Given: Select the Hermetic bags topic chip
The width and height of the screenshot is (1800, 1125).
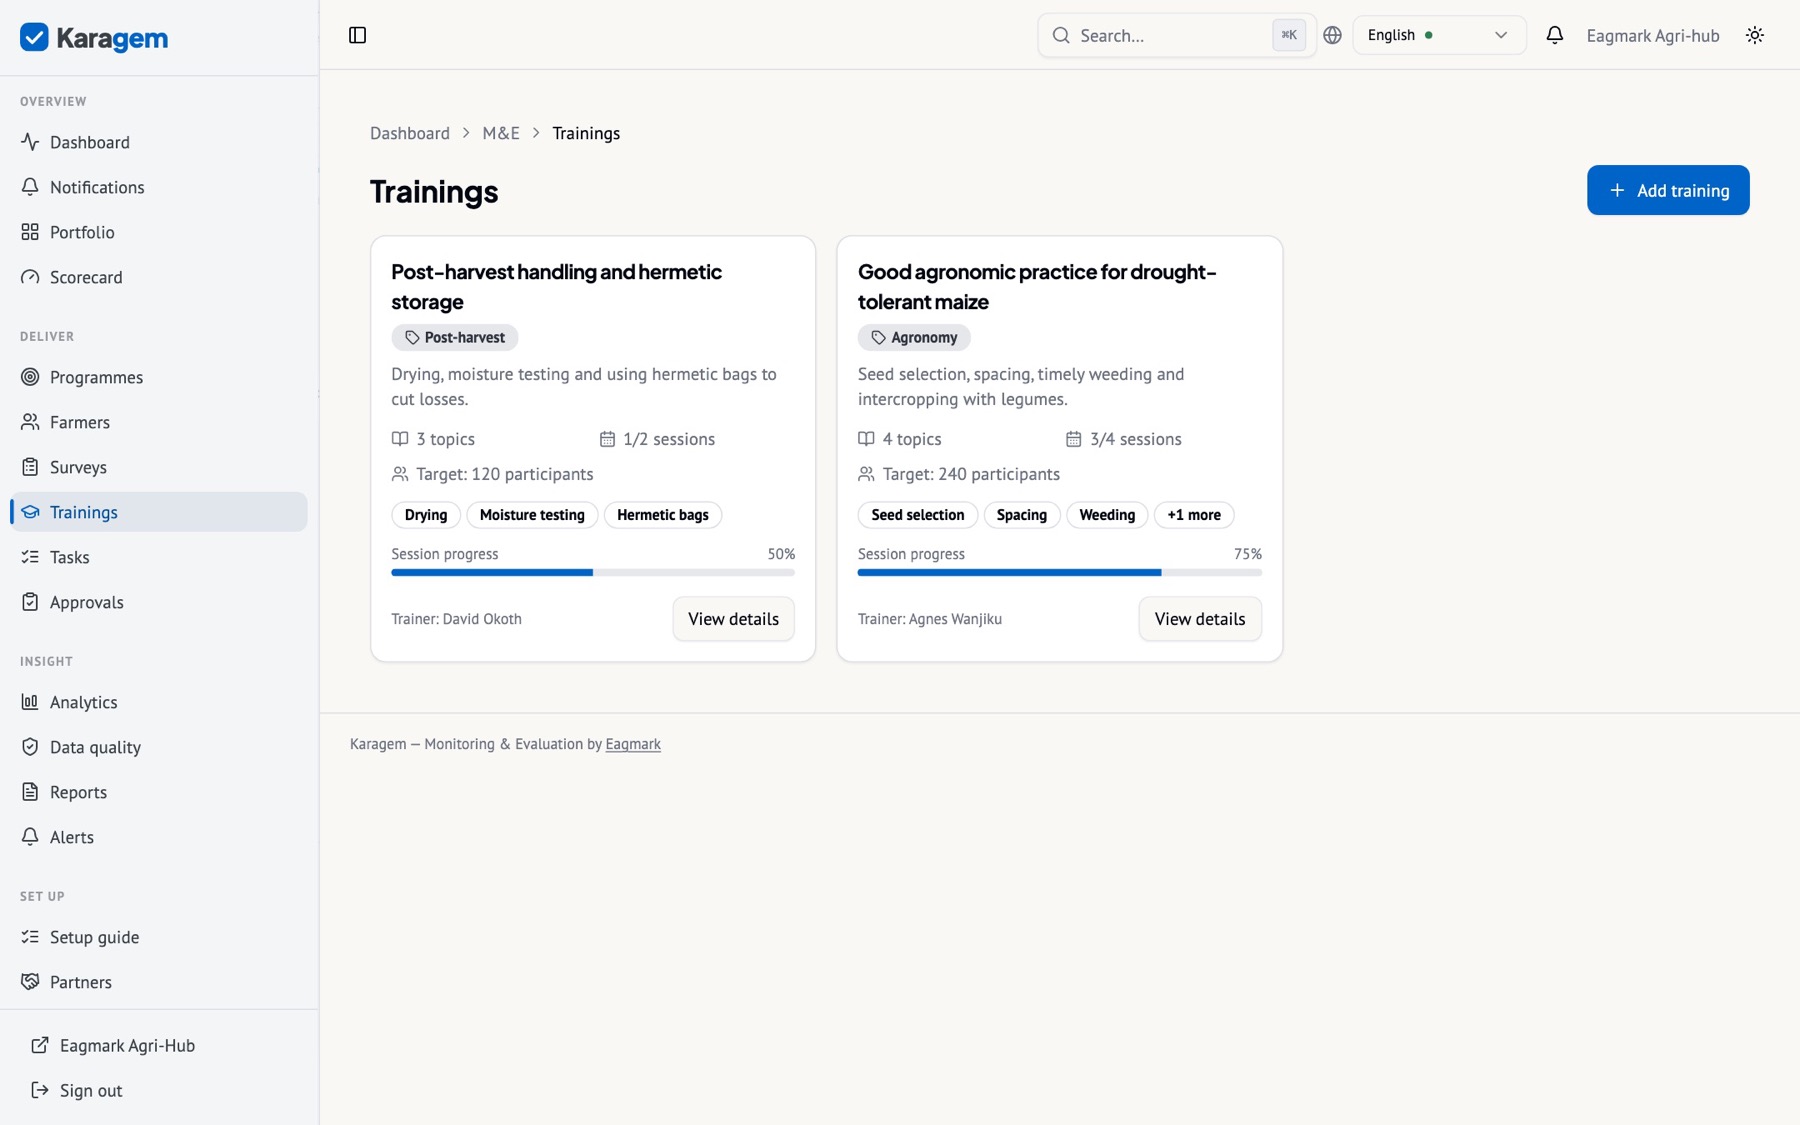Looking at the screenshot, I should pos(663,515).
